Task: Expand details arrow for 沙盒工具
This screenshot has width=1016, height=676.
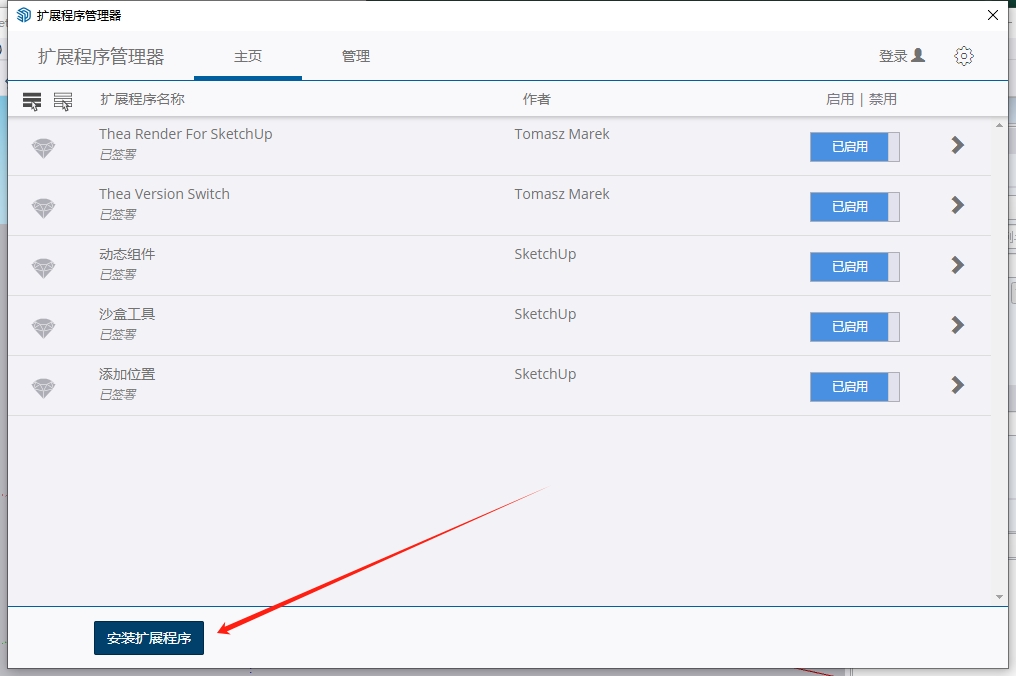Action: pos(958,325)
